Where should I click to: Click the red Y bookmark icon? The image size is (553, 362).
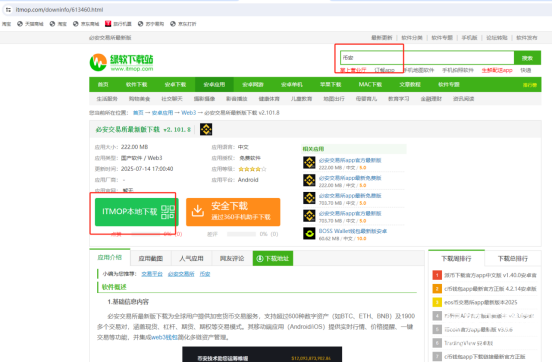pyautogui.click(x=108, y=24)
